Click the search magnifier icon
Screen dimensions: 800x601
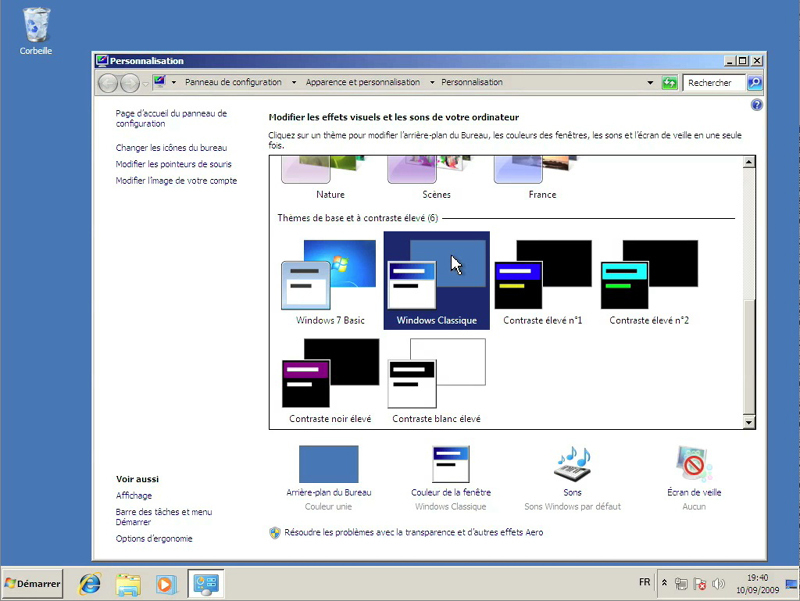click(x=755, y=83)
